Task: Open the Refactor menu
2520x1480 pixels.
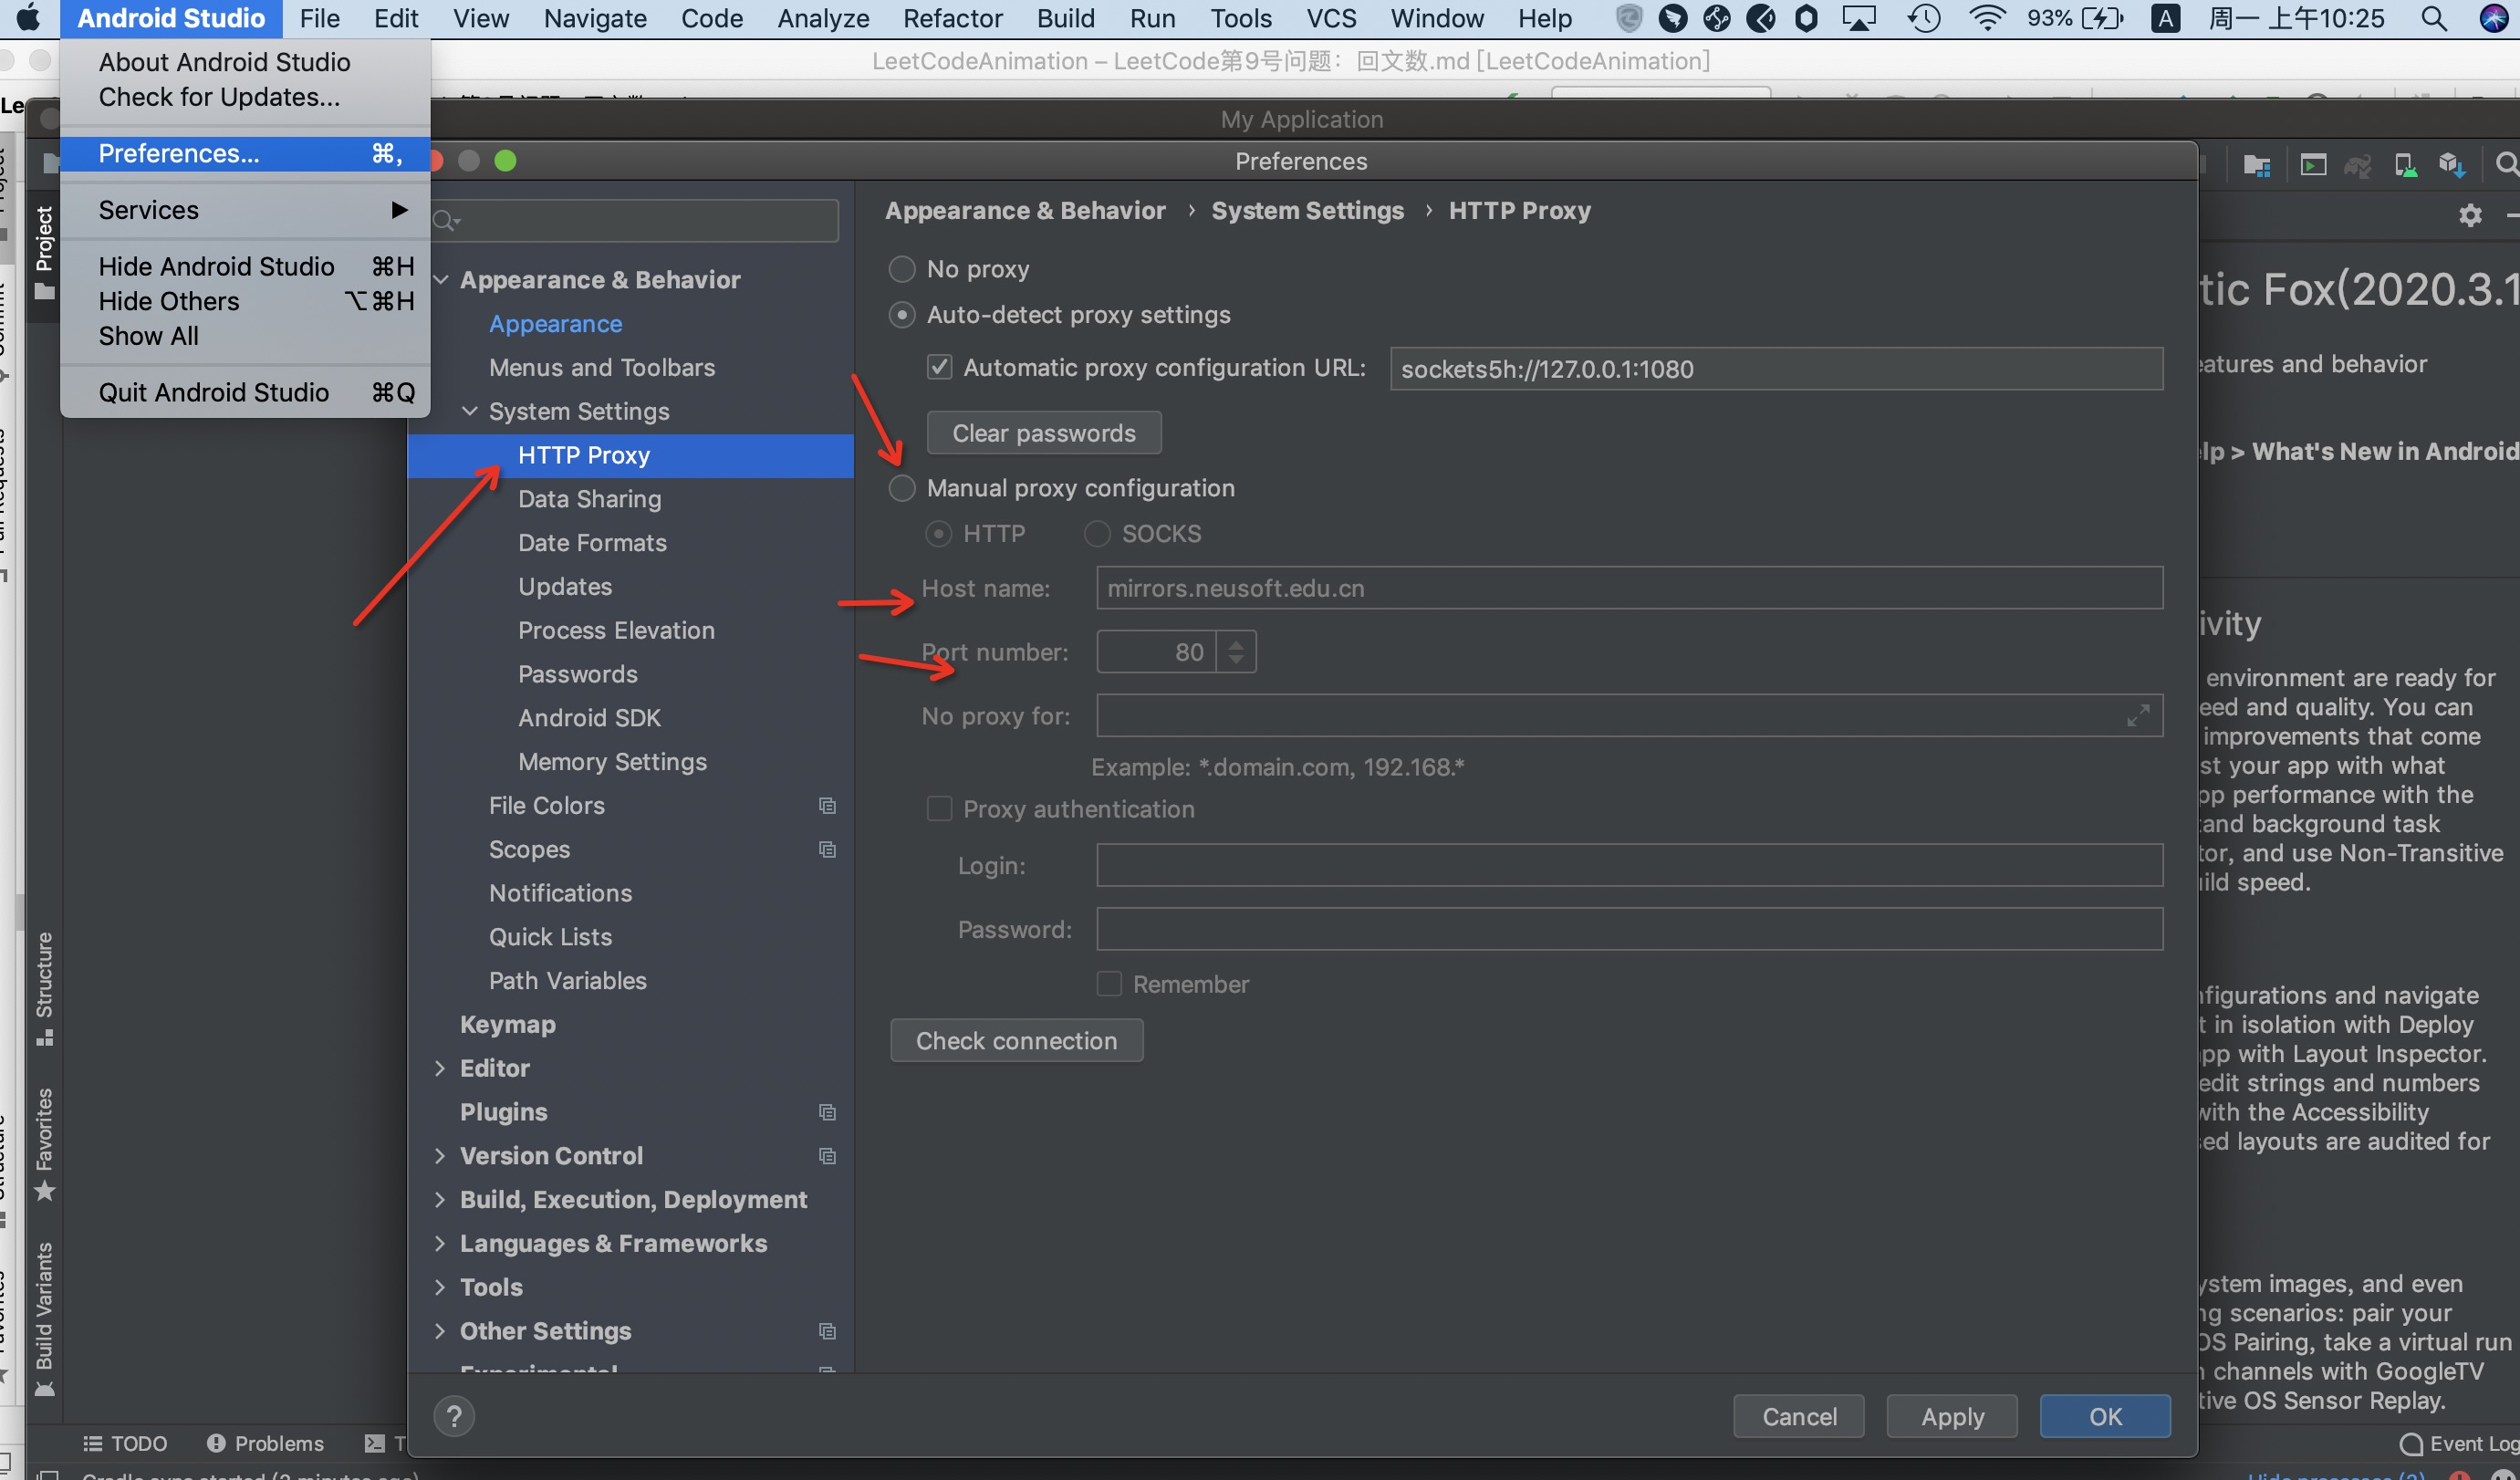Action: pyautogui.click(x=951, y=18)
